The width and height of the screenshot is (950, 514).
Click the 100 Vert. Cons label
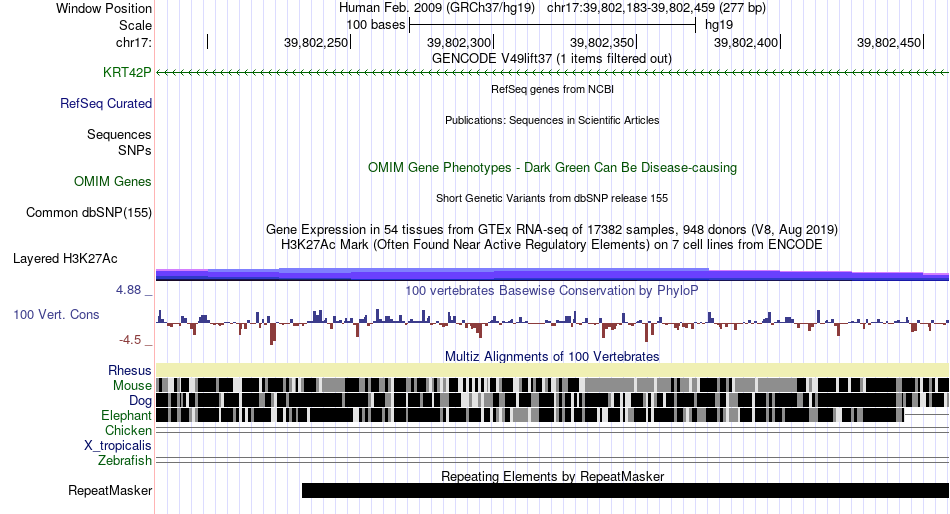coord(56,315)
